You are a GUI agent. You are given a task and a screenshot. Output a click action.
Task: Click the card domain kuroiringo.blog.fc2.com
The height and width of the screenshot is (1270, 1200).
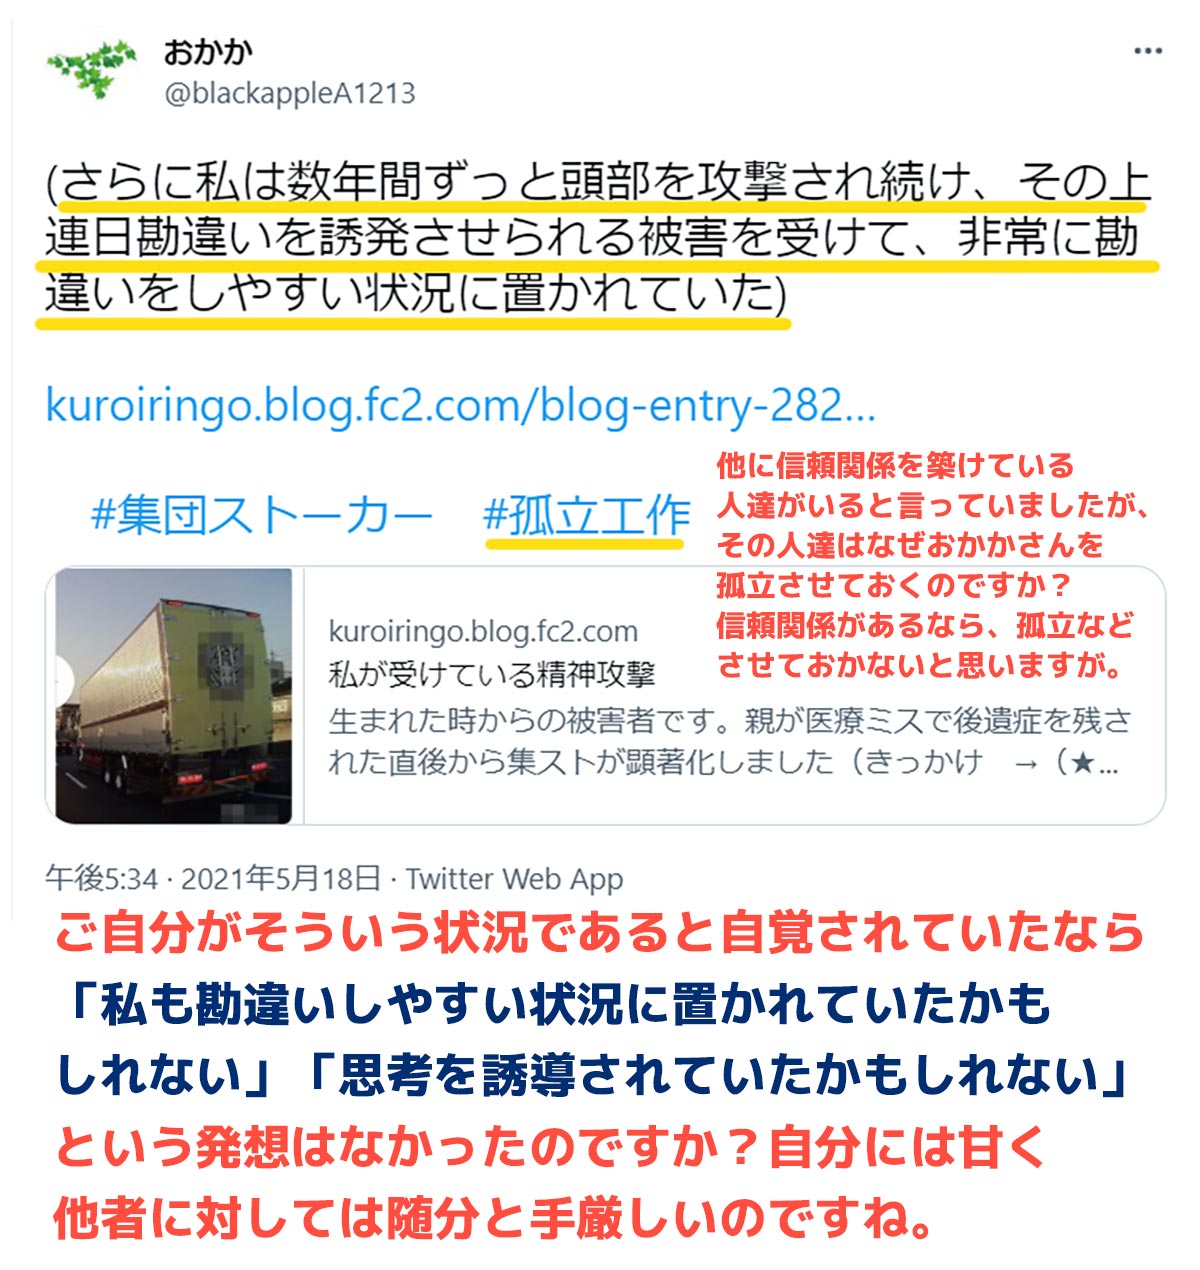click(x=483, y=631)
